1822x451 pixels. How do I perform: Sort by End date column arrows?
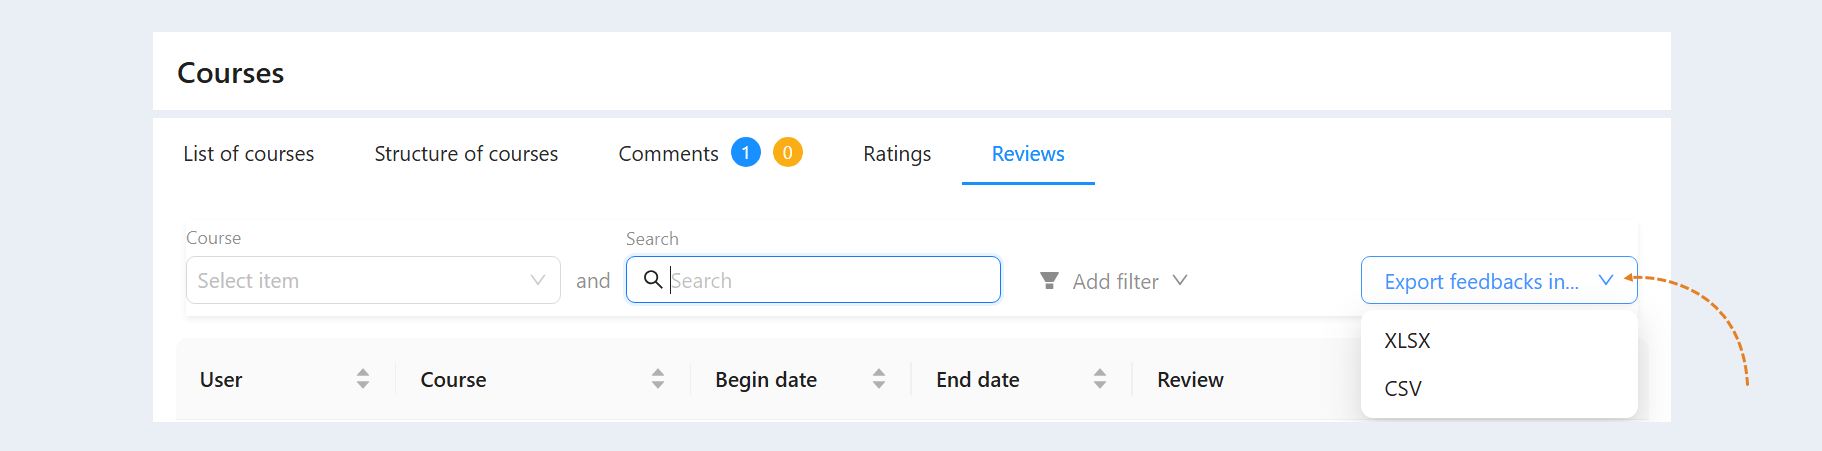click(x=1100, y=379)
